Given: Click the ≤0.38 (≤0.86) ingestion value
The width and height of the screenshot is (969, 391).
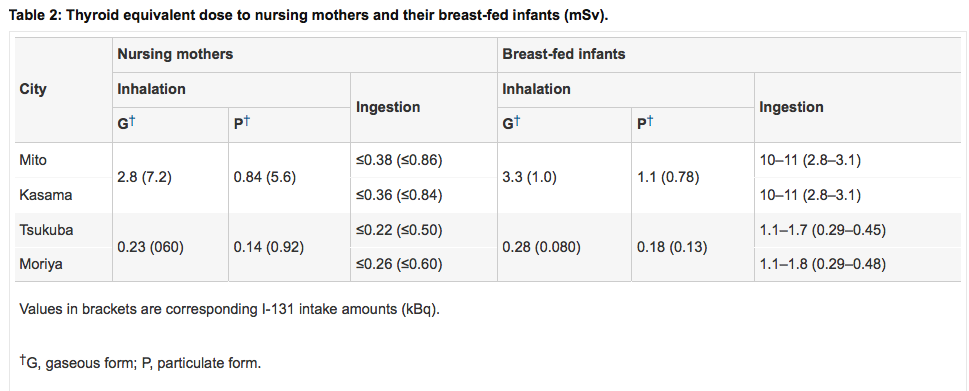Looking at the screenshot, I should click(x=399, y=160).
